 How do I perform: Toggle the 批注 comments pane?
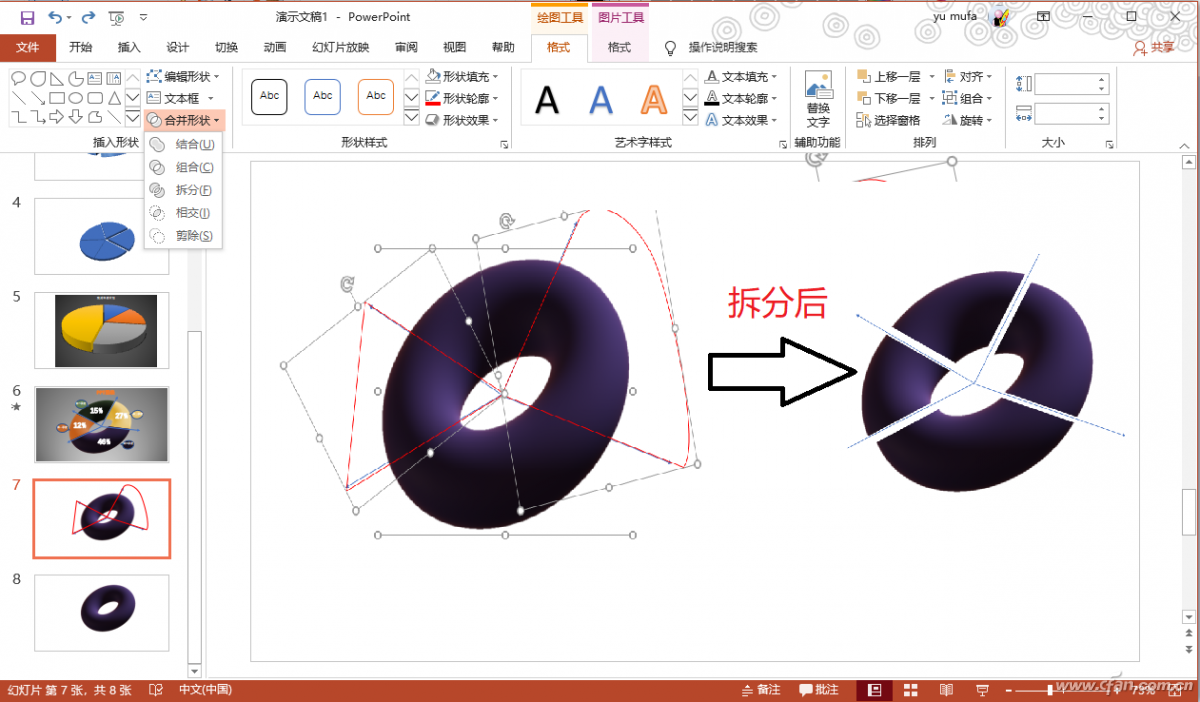[x=820, y=690]
